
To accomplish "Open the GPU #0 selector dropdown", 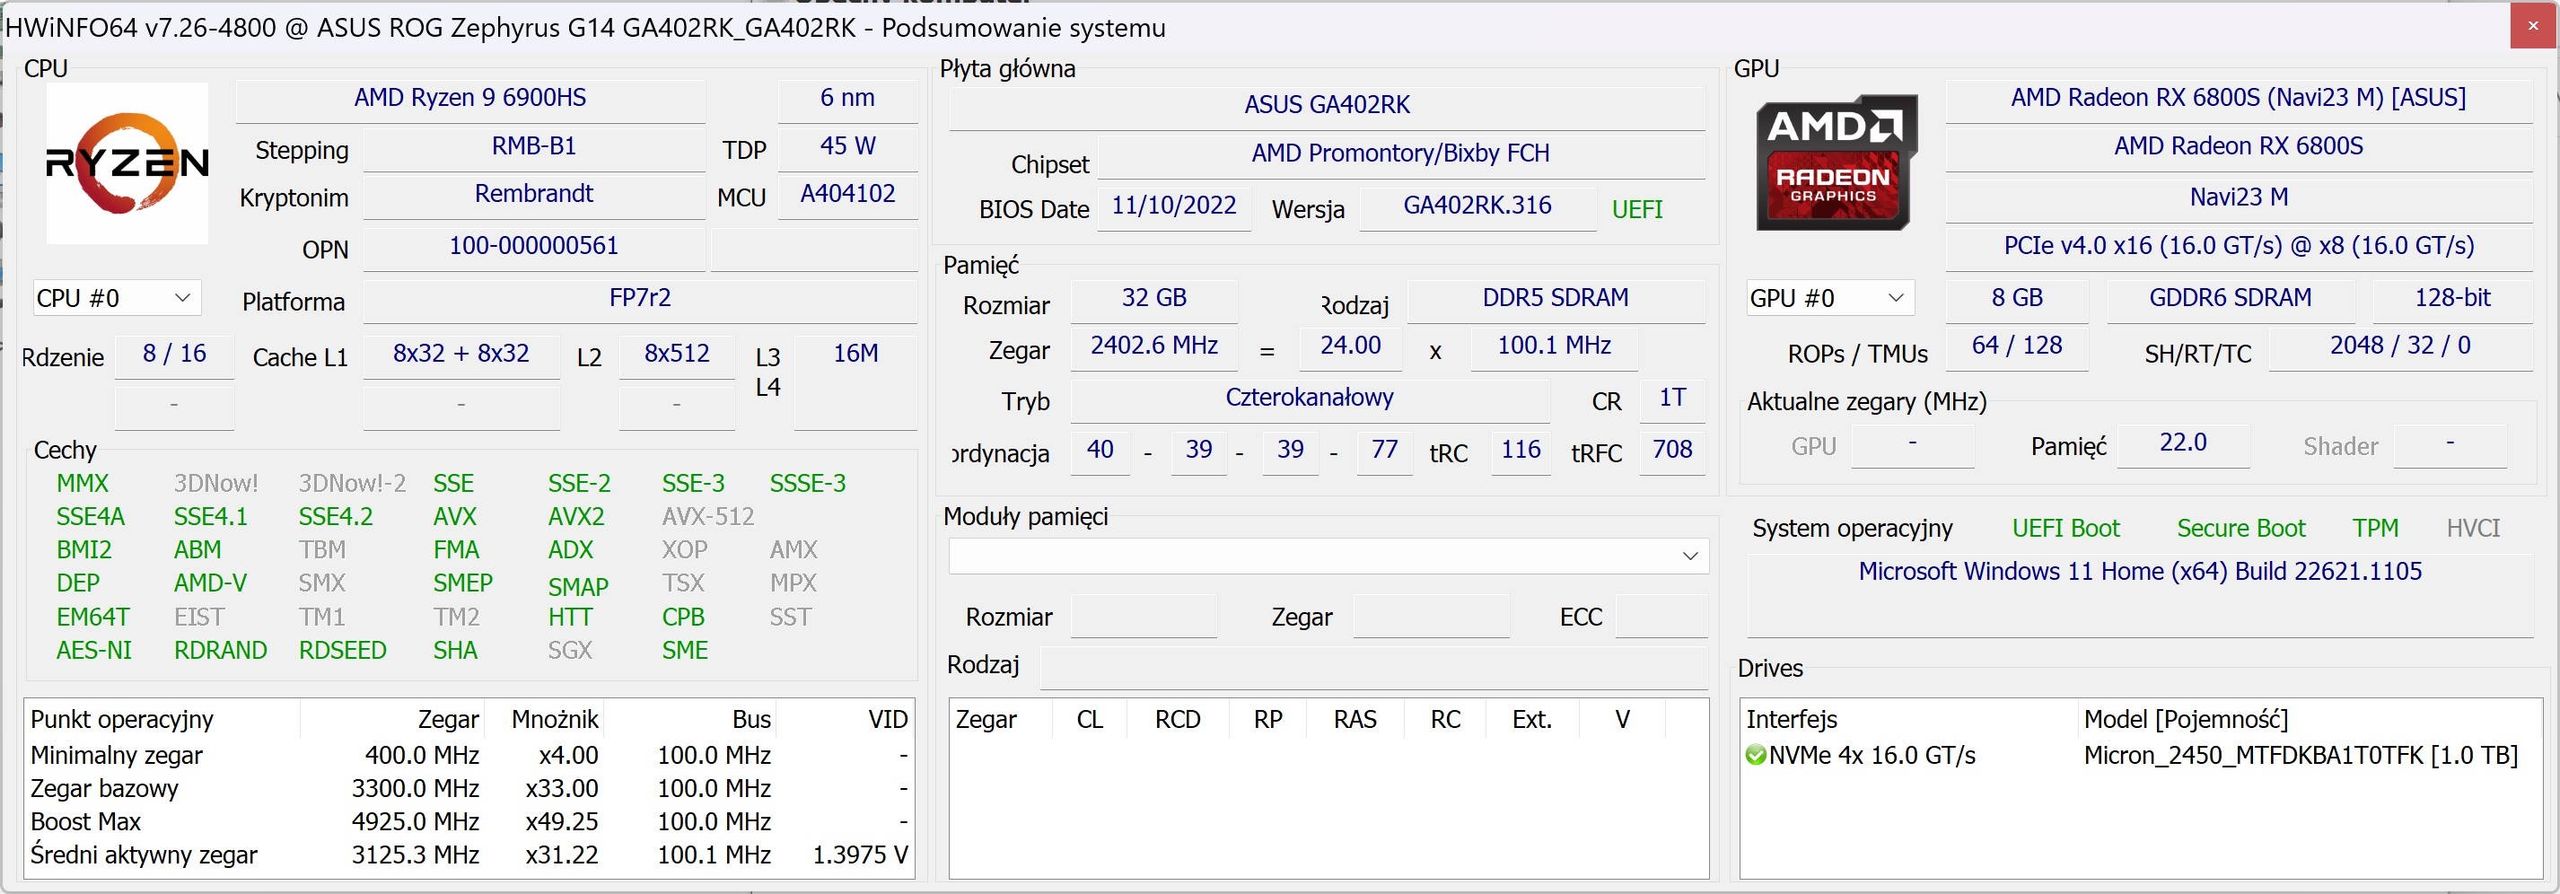I will [1830, 298].
